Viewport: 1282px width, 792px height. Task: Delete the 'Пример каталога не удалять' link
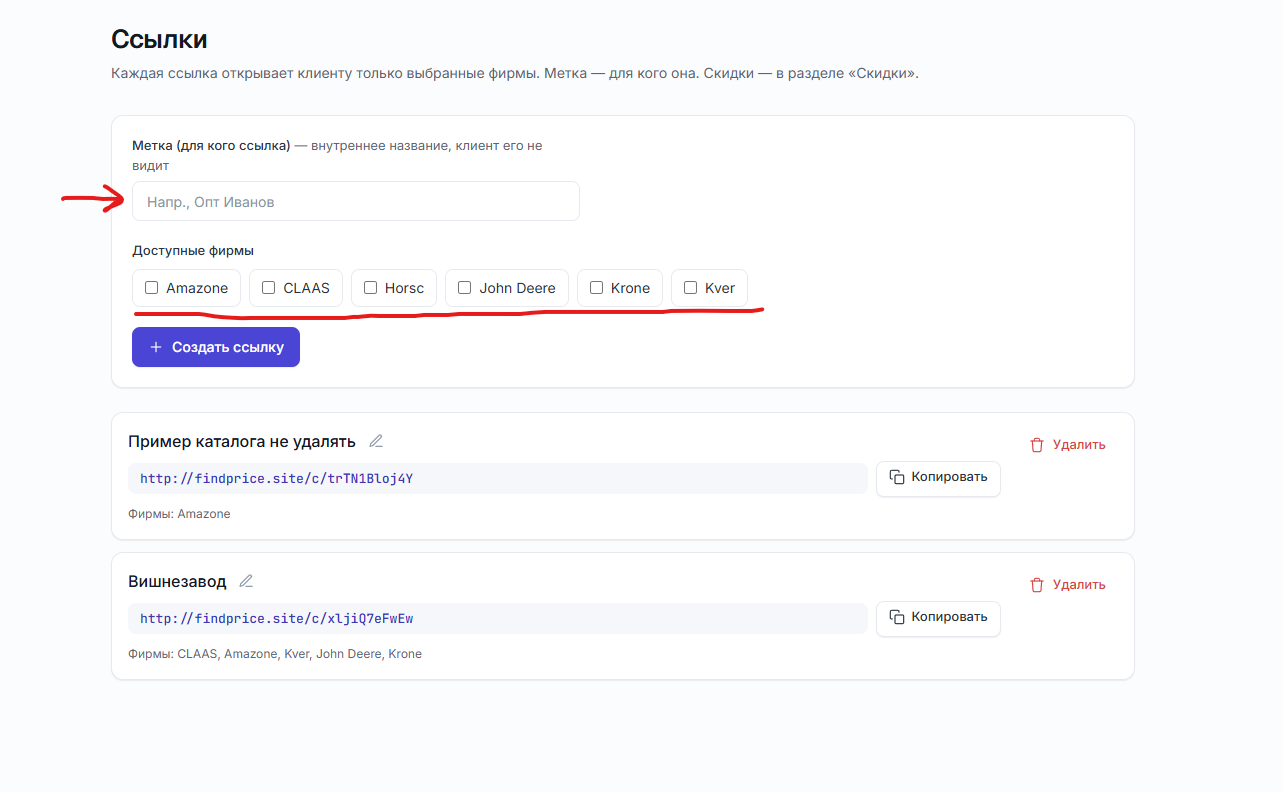pos(1068,445)
